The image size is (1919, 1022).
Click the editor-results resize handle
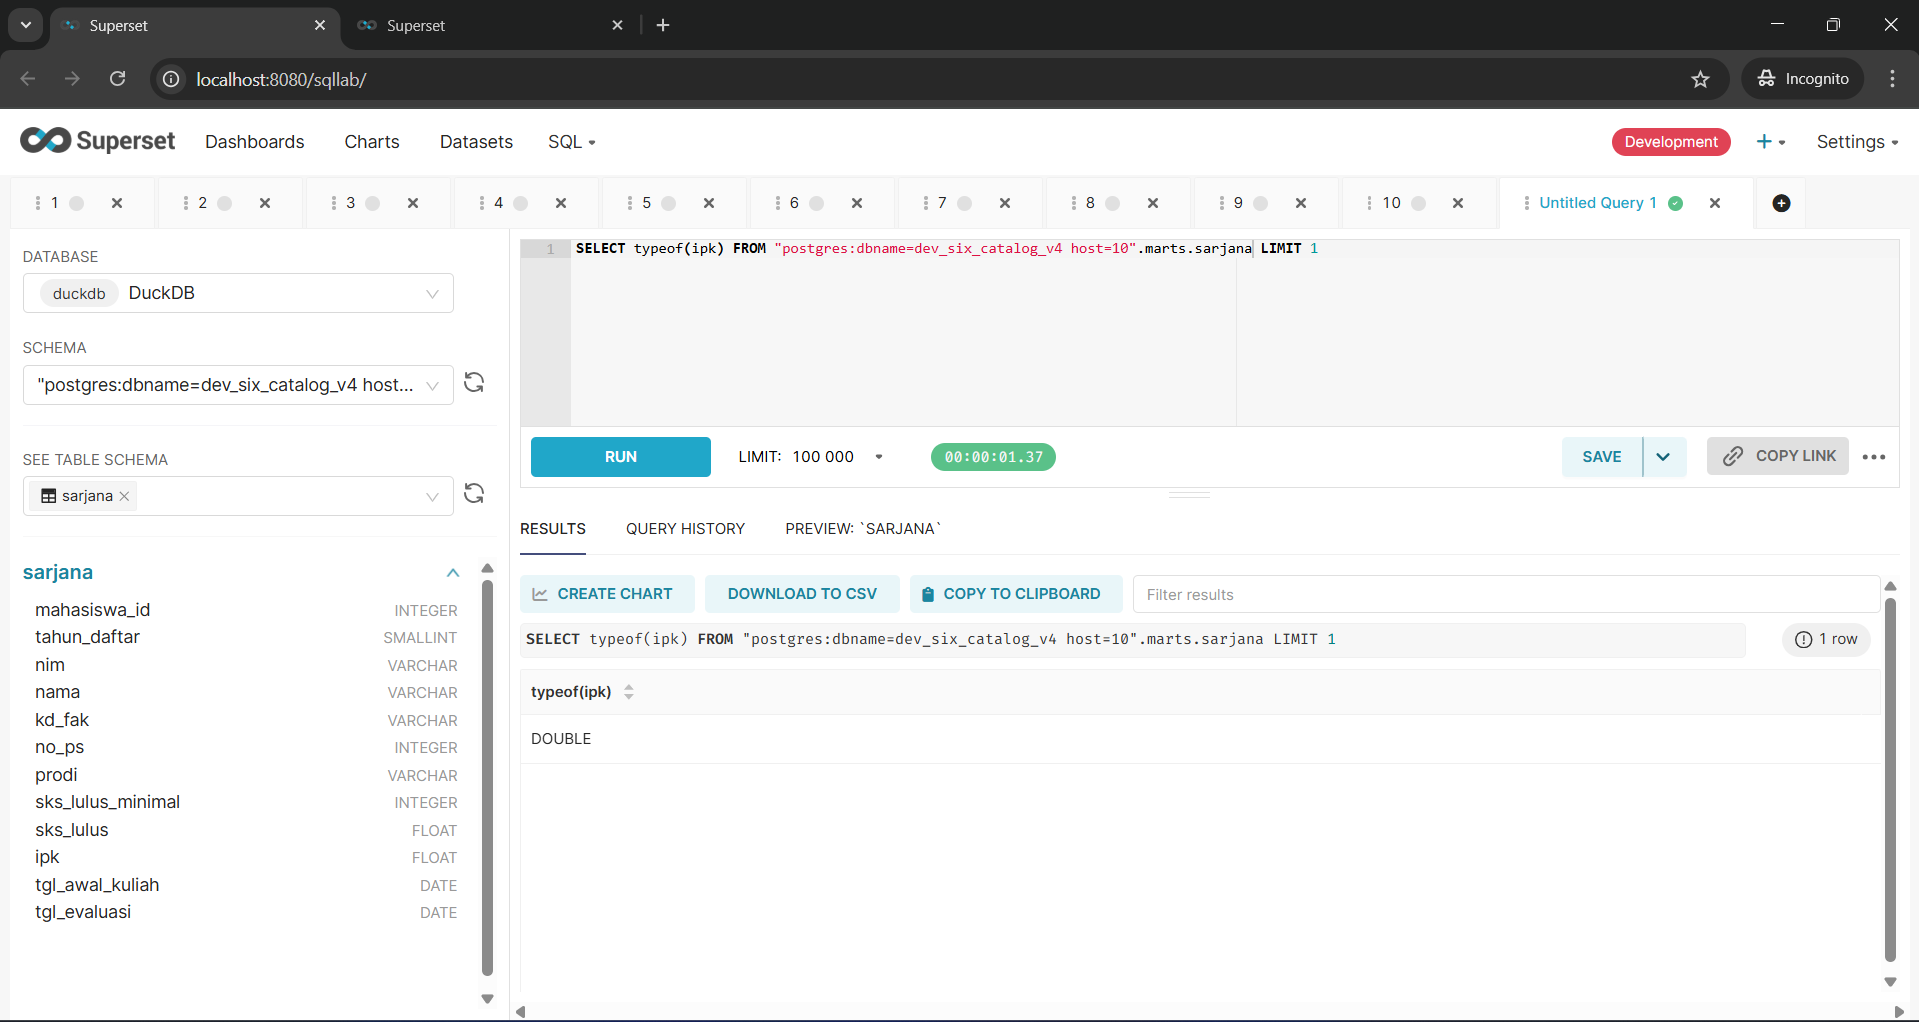tap(1190, 495)
